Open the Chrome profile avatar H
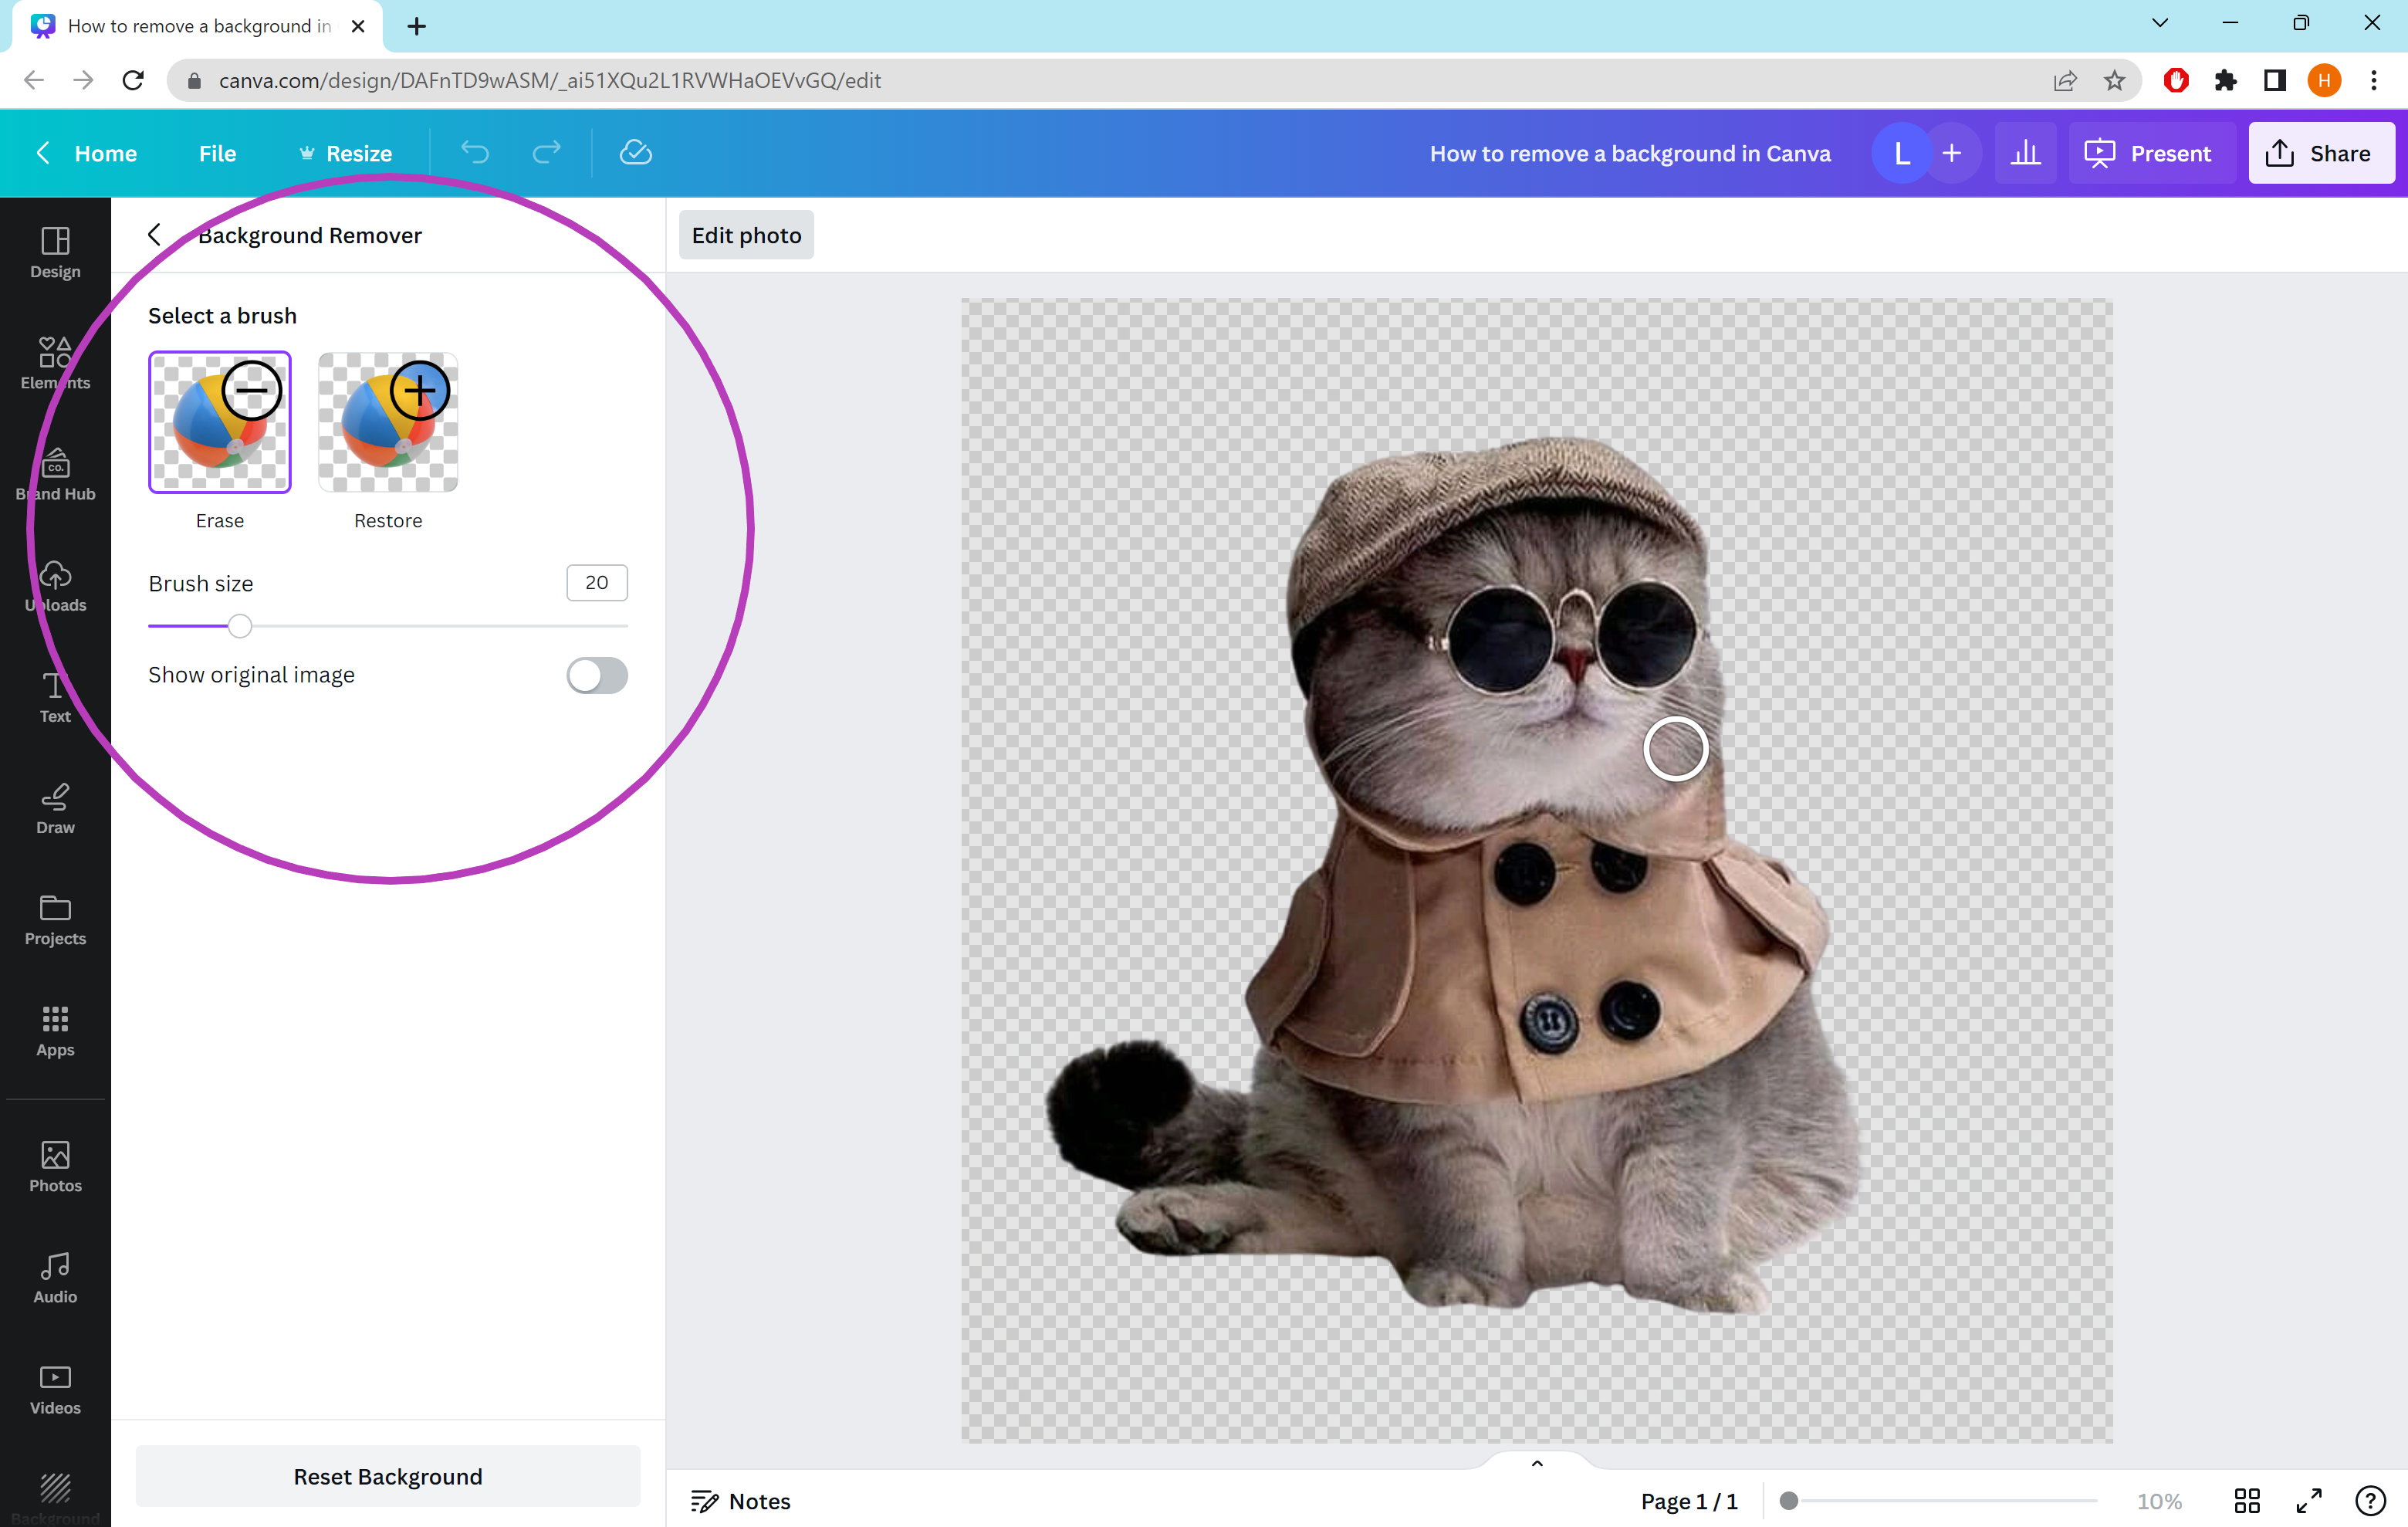2408x1527 pixels. pyautogui.click(x=2324, y=81)
